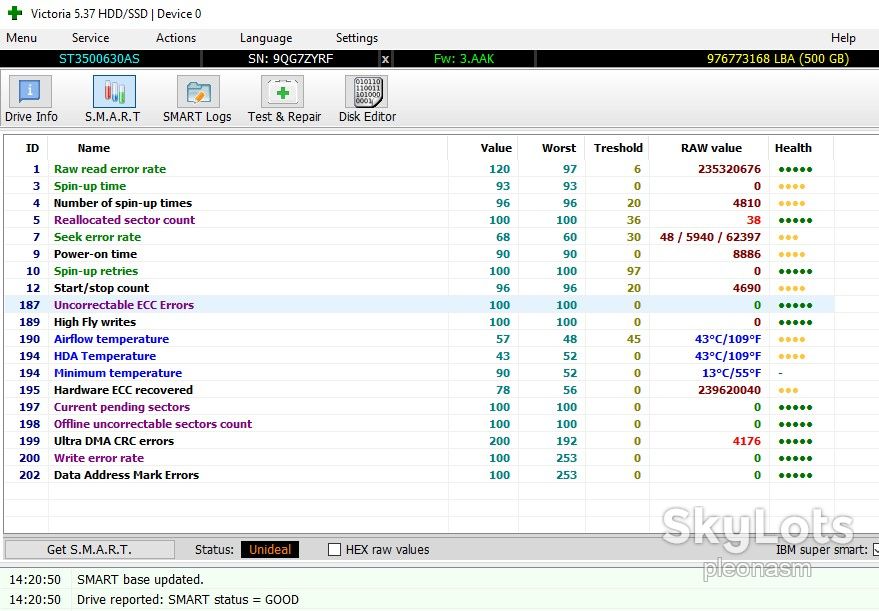Viewport: 879px width, 611px height.
Task: Click log entry SMART status = GOOD
Action: (x=188, y=600)
